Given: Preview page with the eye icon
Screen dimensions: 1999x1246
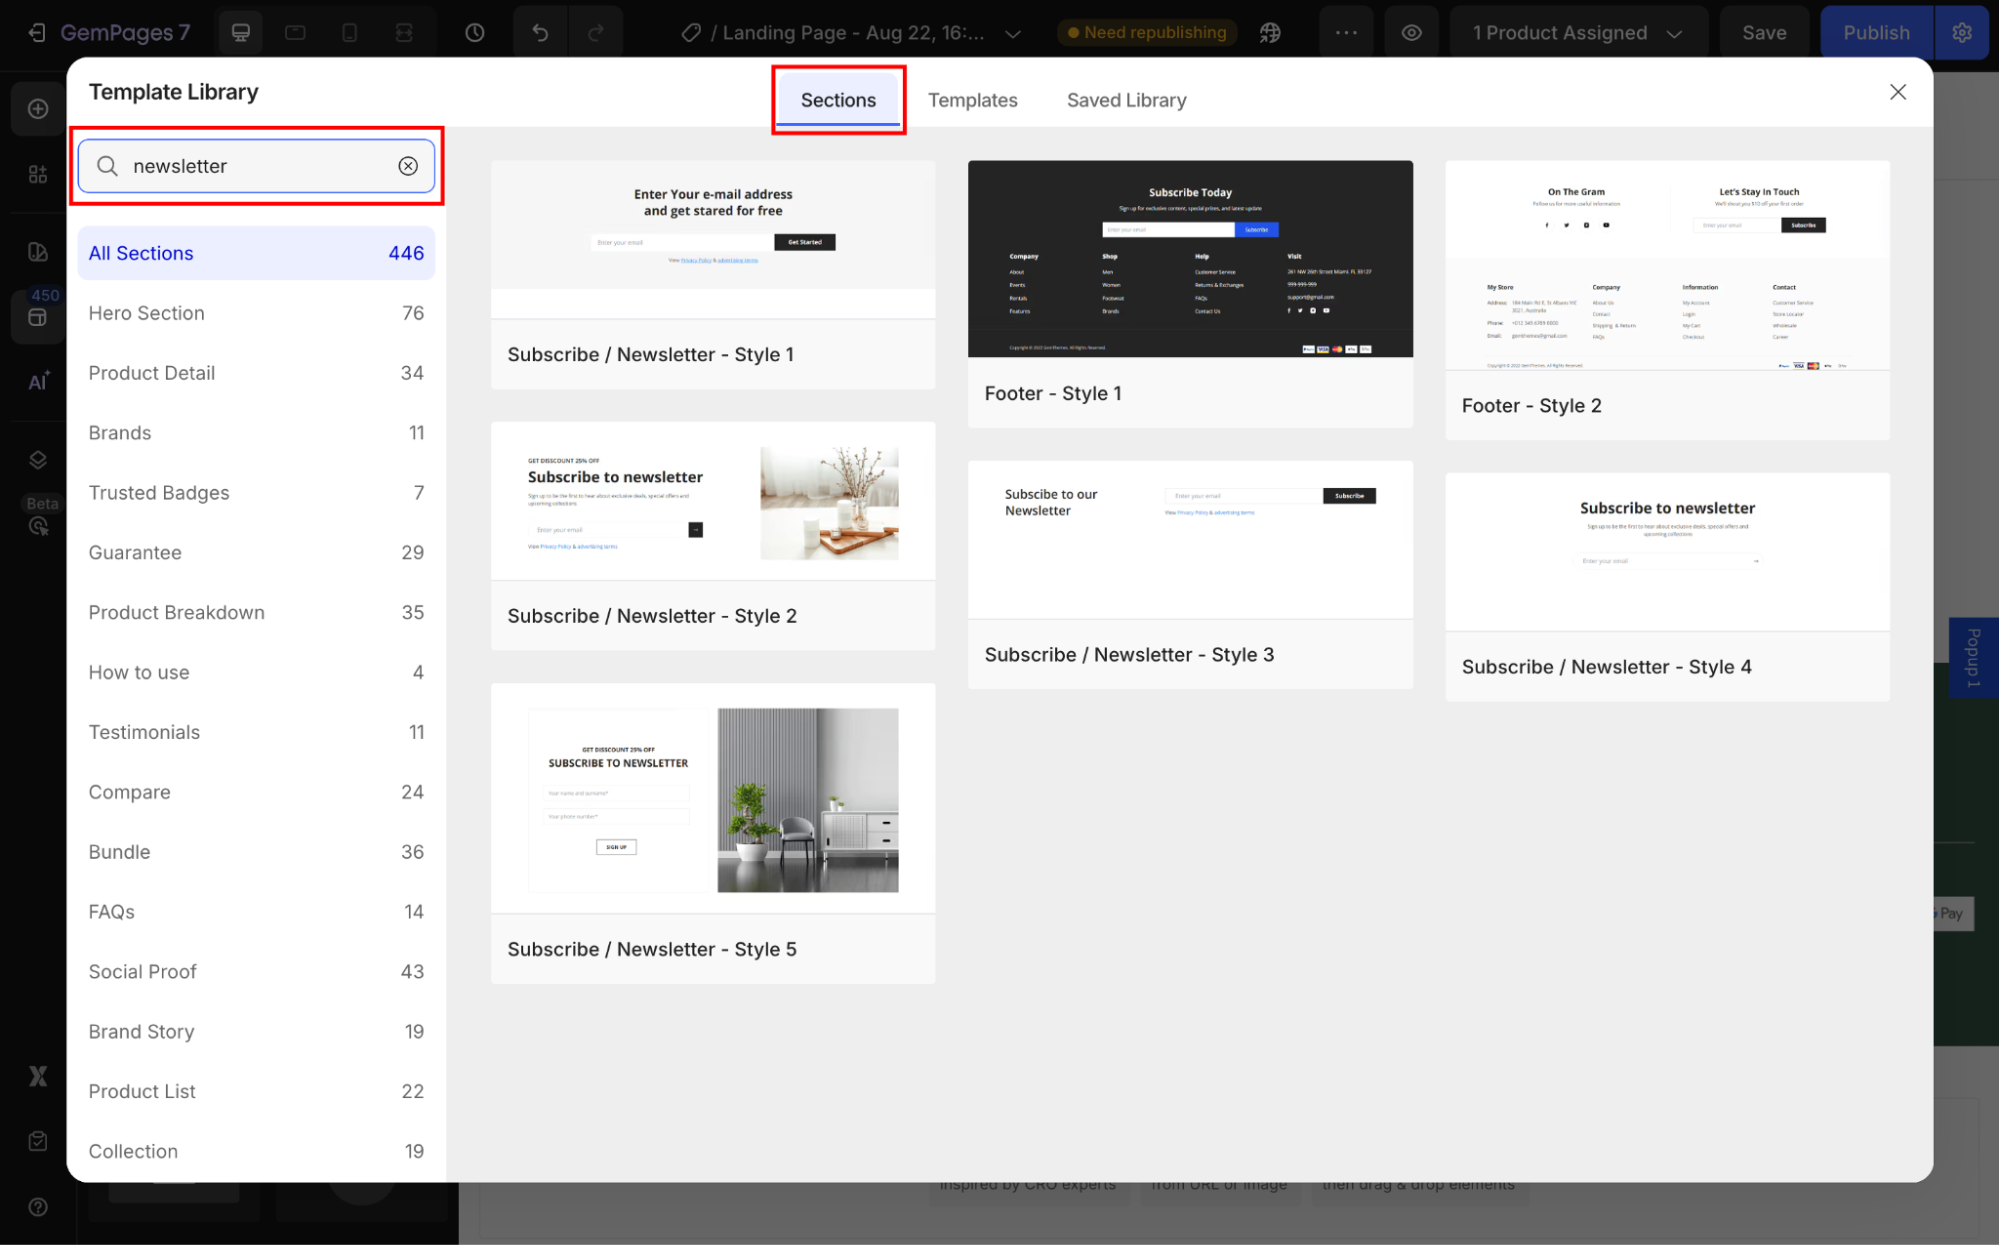Looking at the screenshot, I should [x=1411, y=33].
